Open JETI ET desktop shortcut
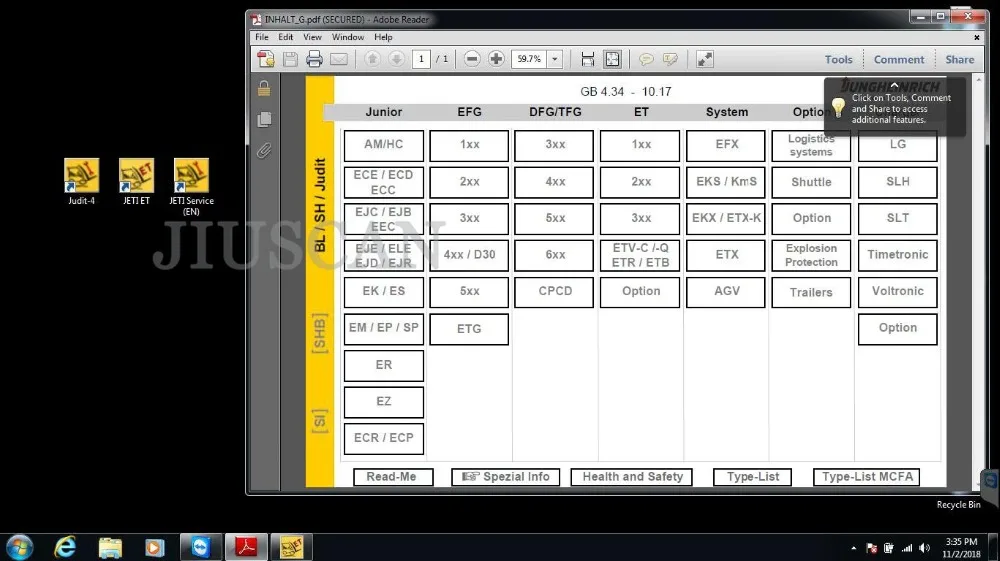1000x561 pixels. 136,182
